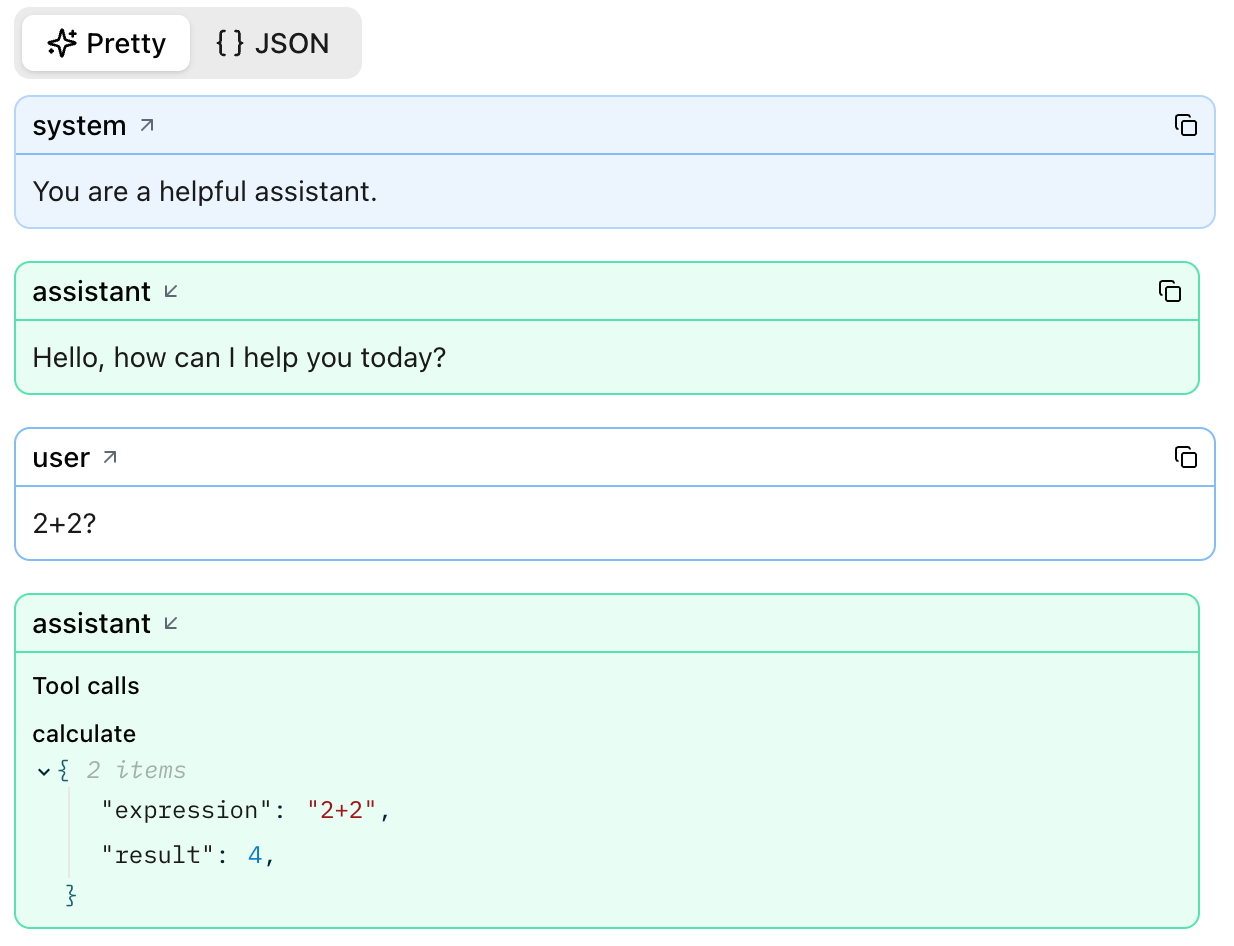Select the Pretty view tab
The width and height of the screenshot is (1234, 946).
click(105, 43)
